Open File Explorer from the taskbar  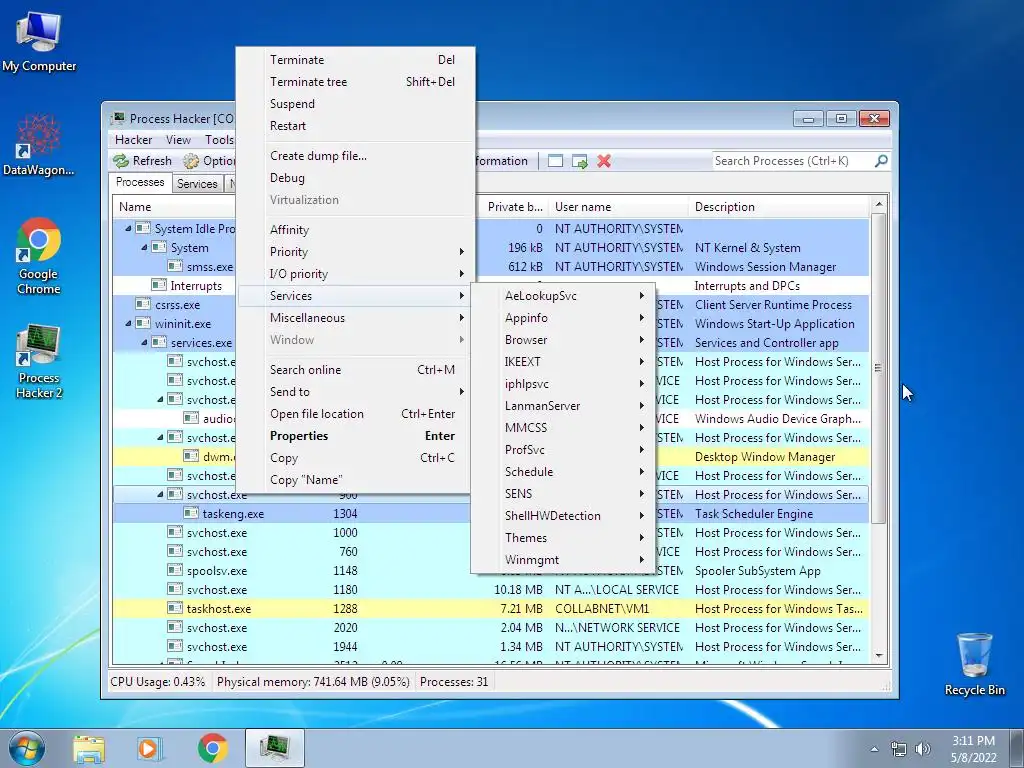coord(89,748)
